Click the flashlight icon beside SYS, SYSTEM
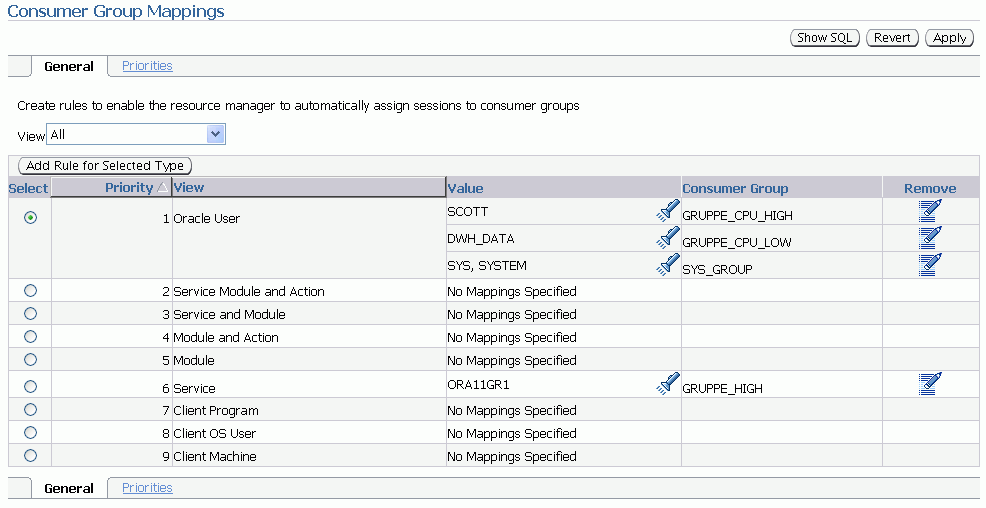Image resolution: width=986 pixels, height=508 pixels. click(x=668, y=265)
